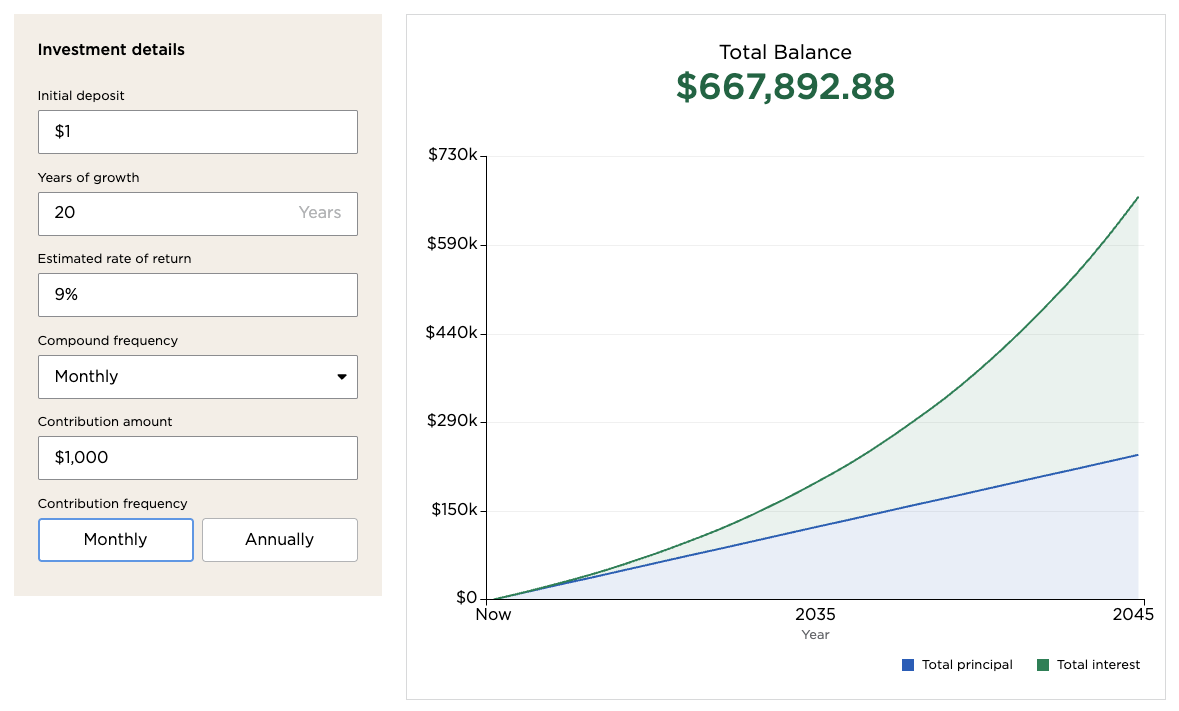The width and height of the screenshot is (1179, 711).
Task: Click the Initial deposit input field
Action: (x=197, y=132)
